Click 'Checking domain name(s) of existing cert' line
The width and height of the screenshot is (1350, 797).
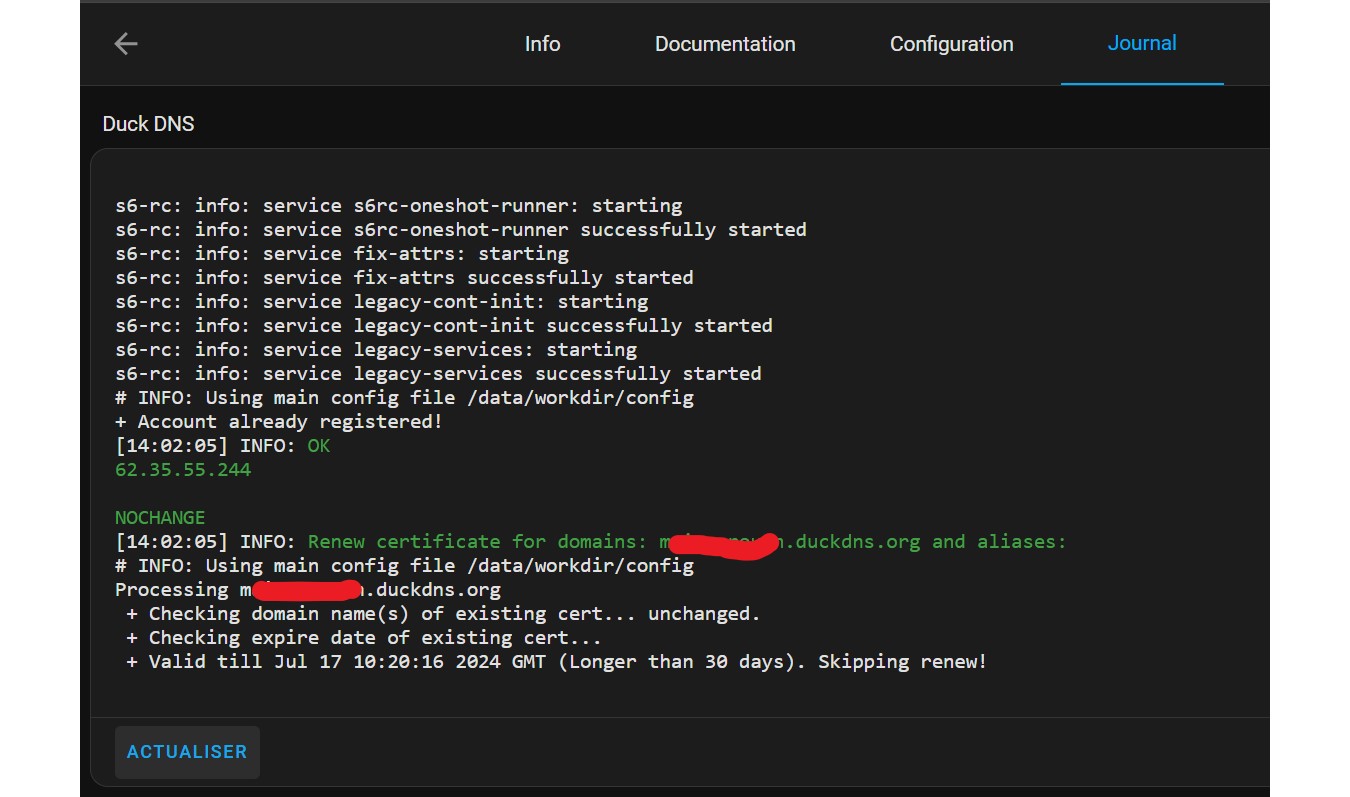(x=443, y=614)
